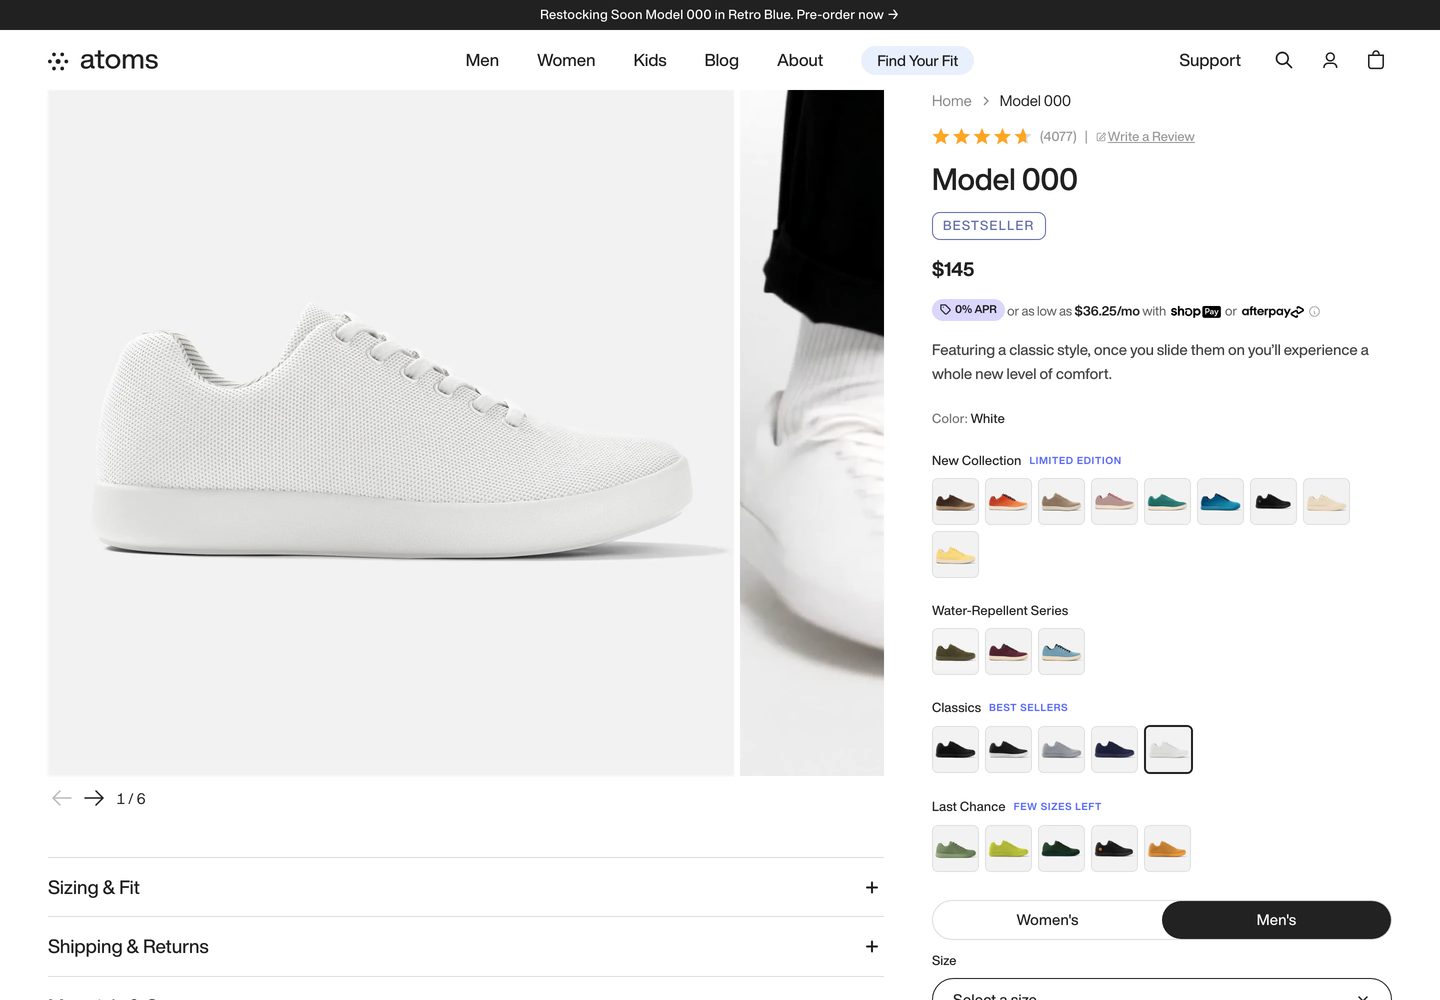
Task: Select the navy Classics swatch
Action: click(x=1114, y=749)
